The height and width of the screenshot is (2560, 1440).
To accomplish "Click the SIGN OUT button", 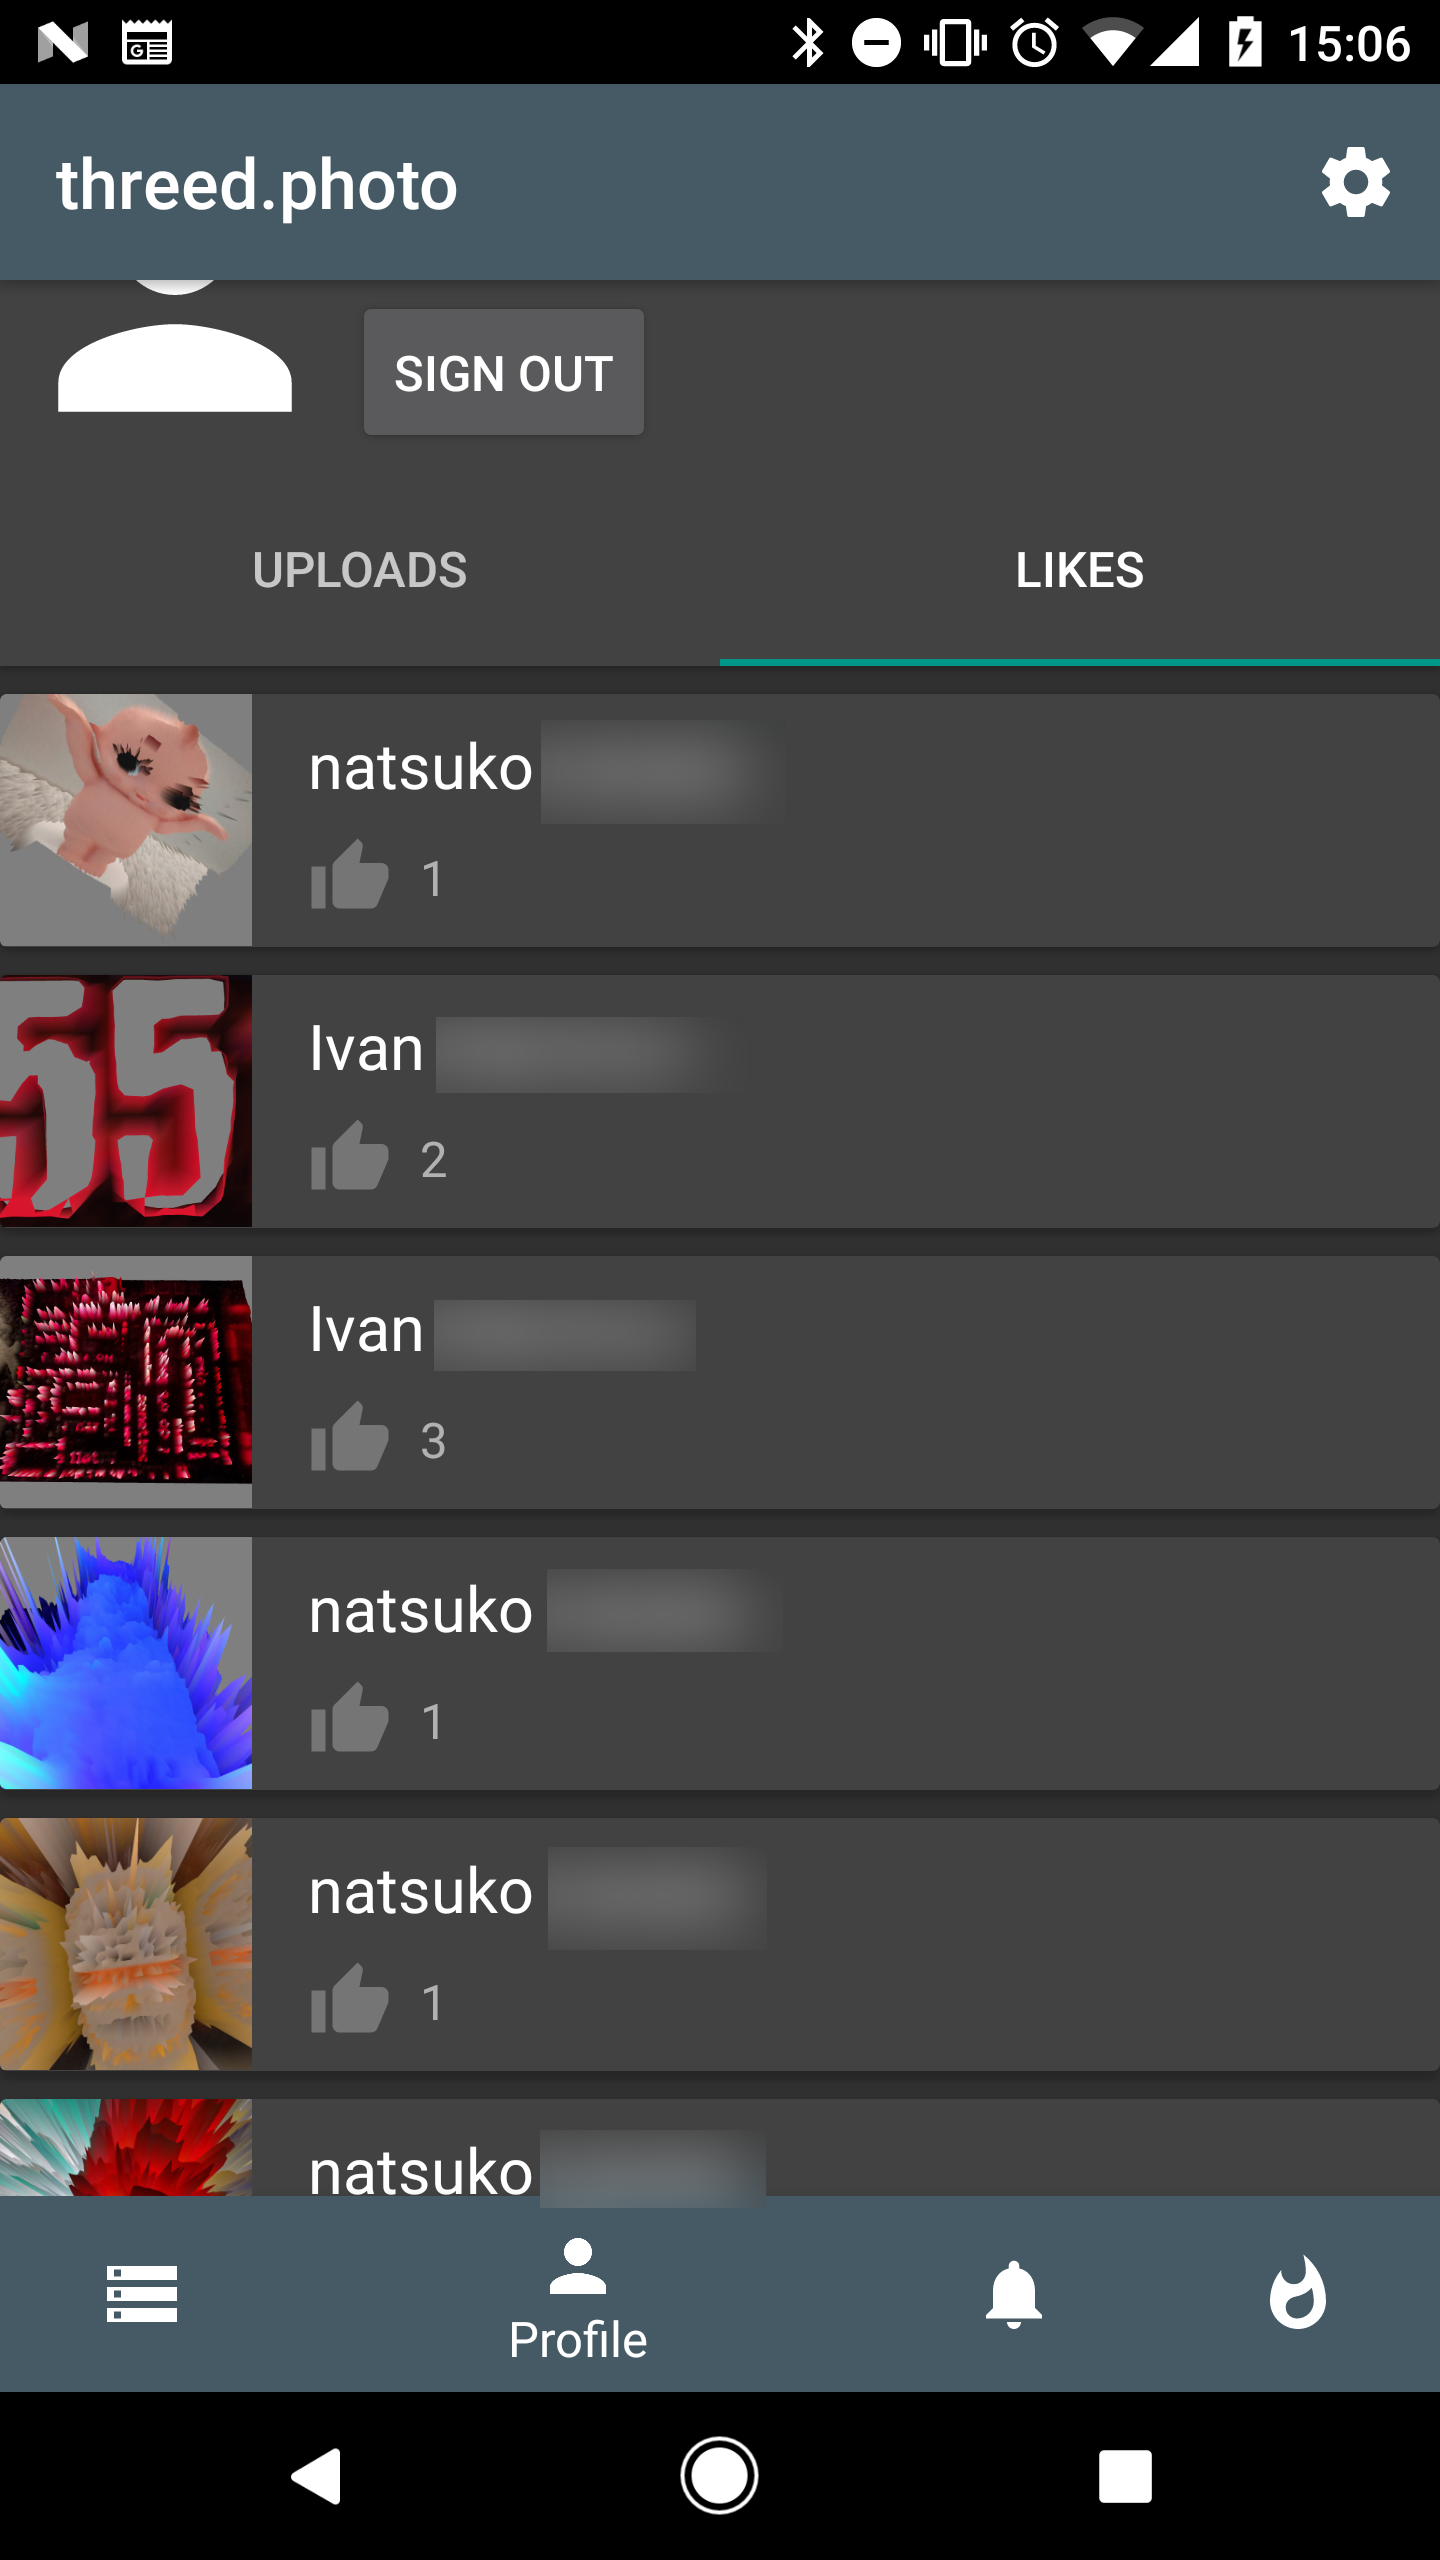I will (x=504, y=372).
